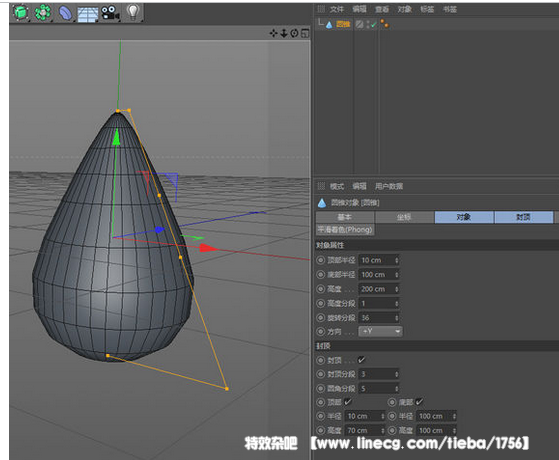
Task: Open the green array generator tool
Action: click(43, 13)
